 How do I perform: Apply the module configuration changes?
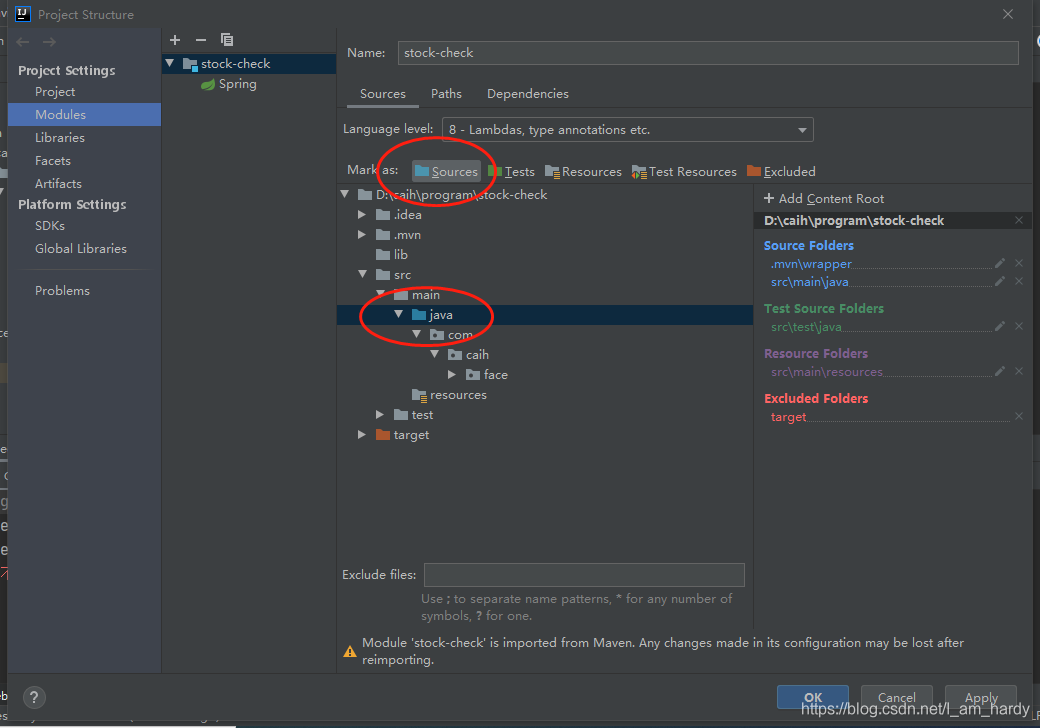point(981,697)
